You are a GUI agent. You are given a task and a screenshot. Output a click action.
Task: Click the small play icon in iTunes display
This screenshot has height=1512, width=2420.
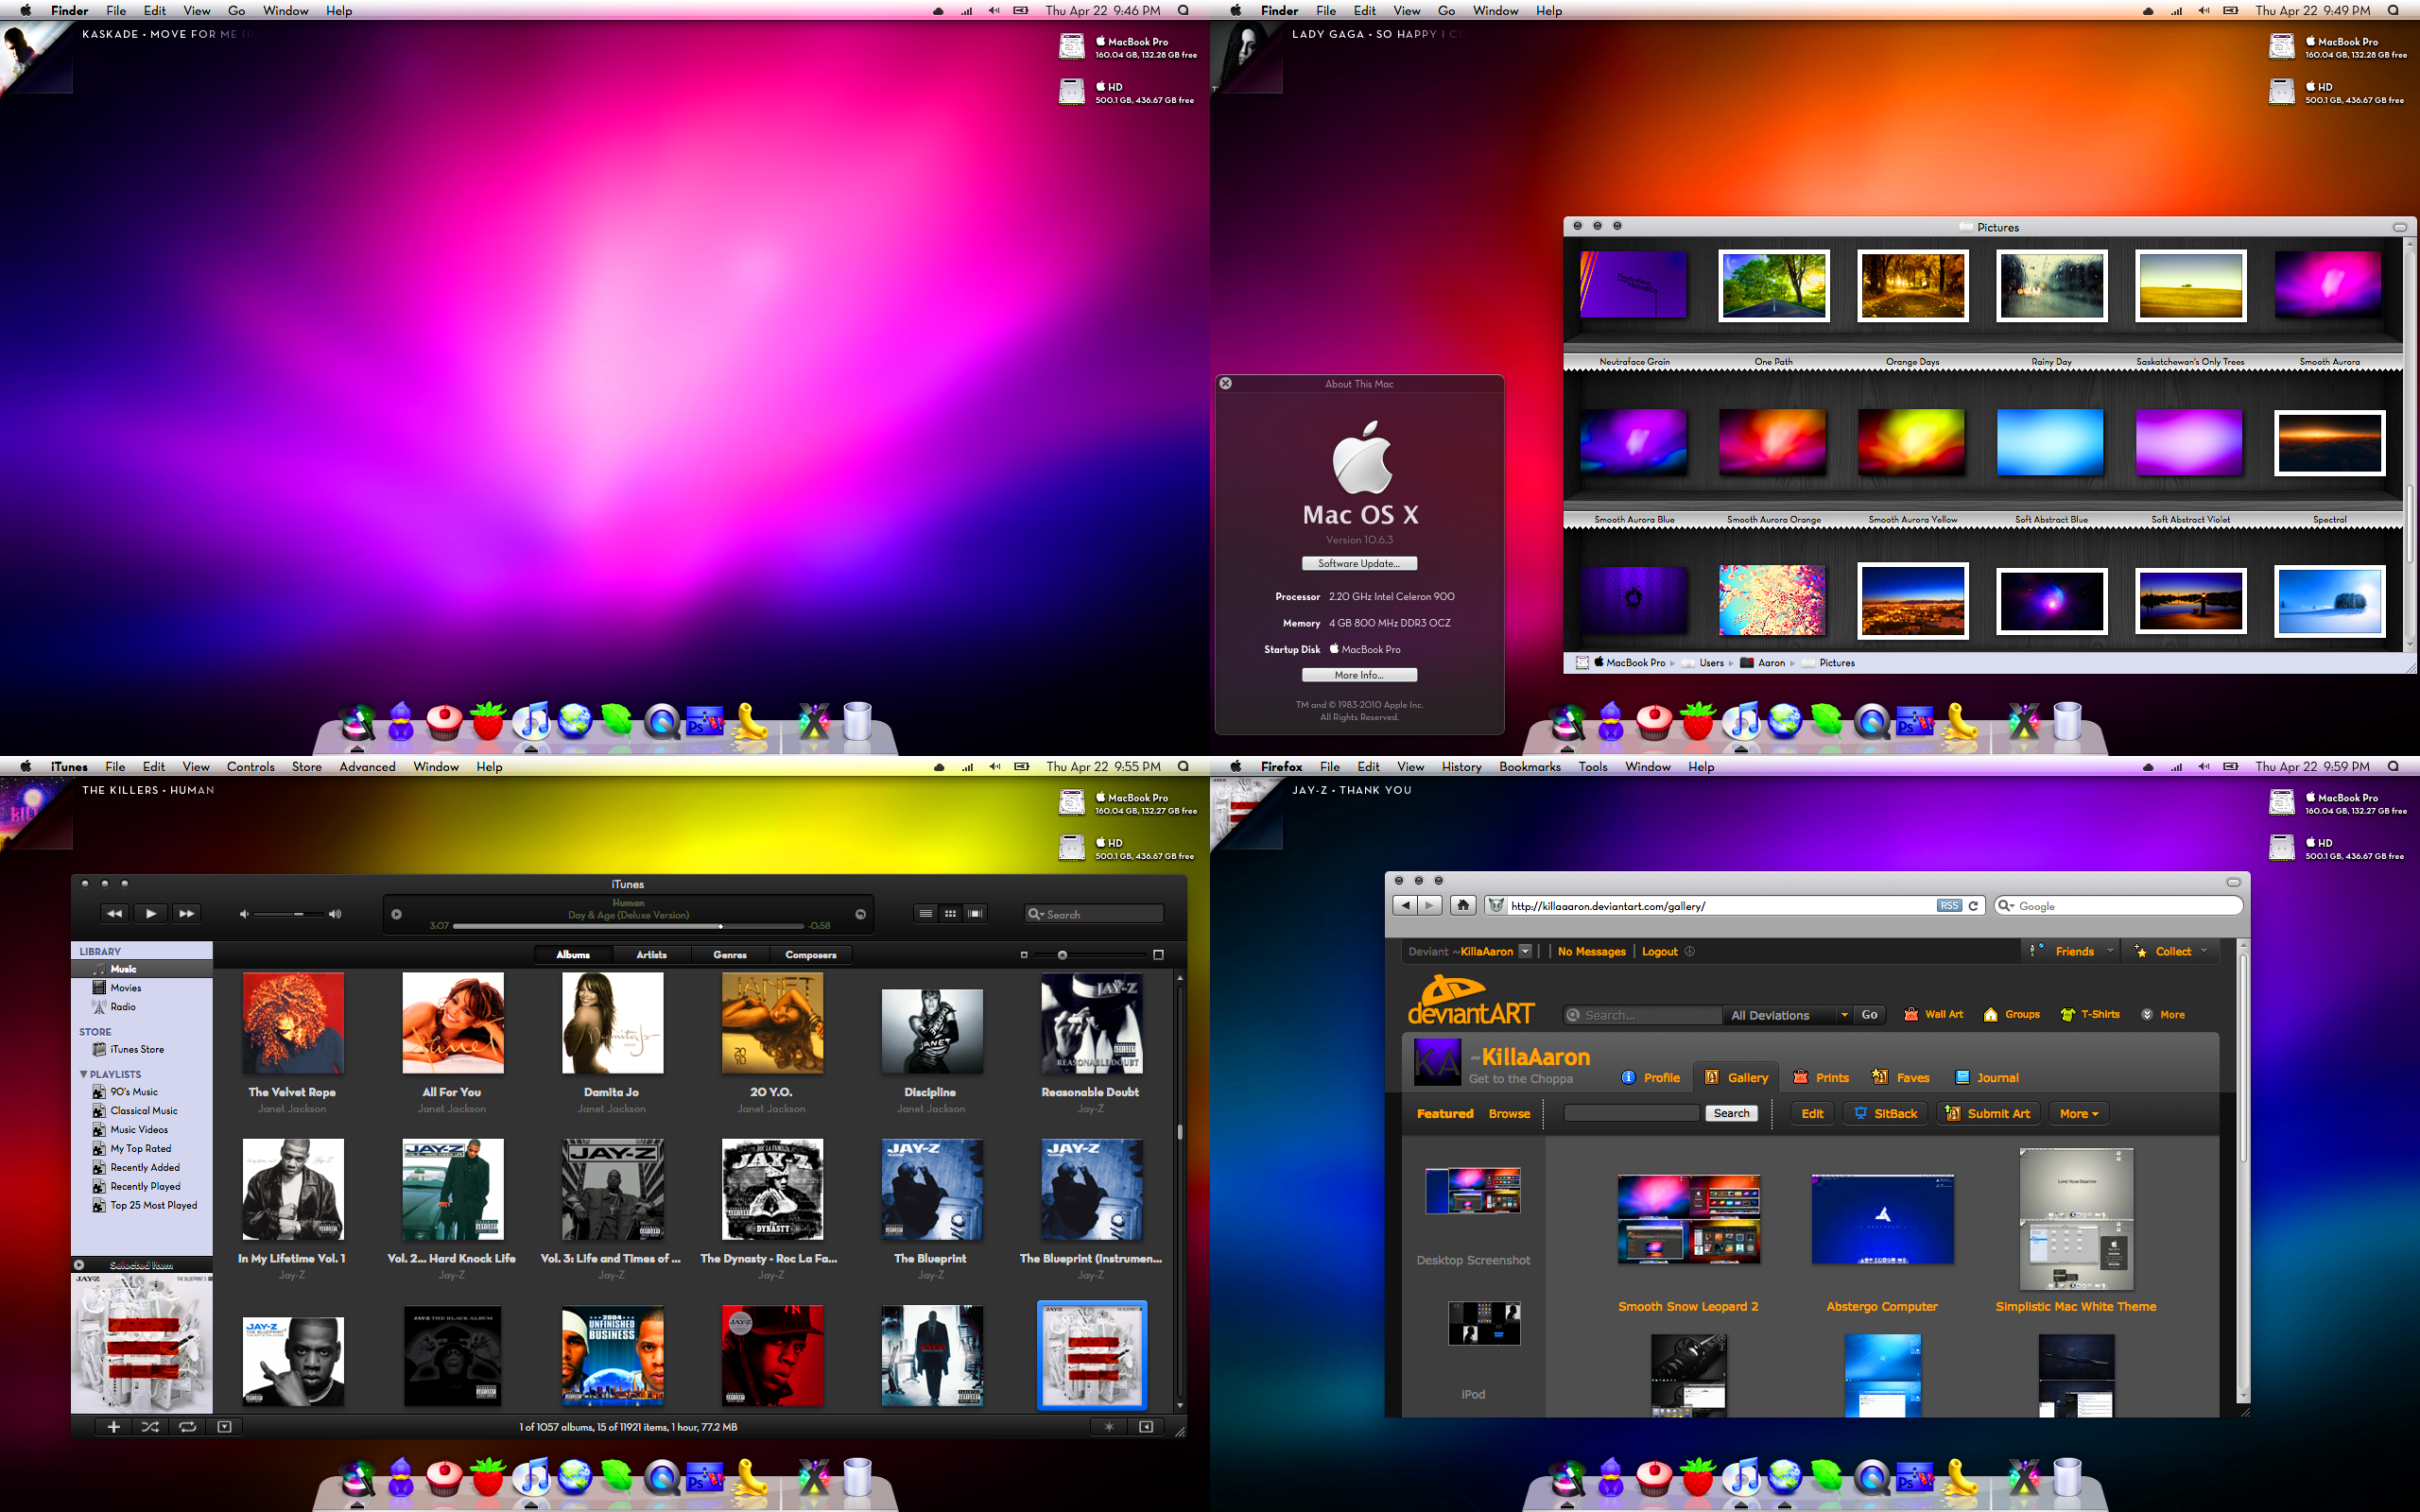click(x=397, y=914)
